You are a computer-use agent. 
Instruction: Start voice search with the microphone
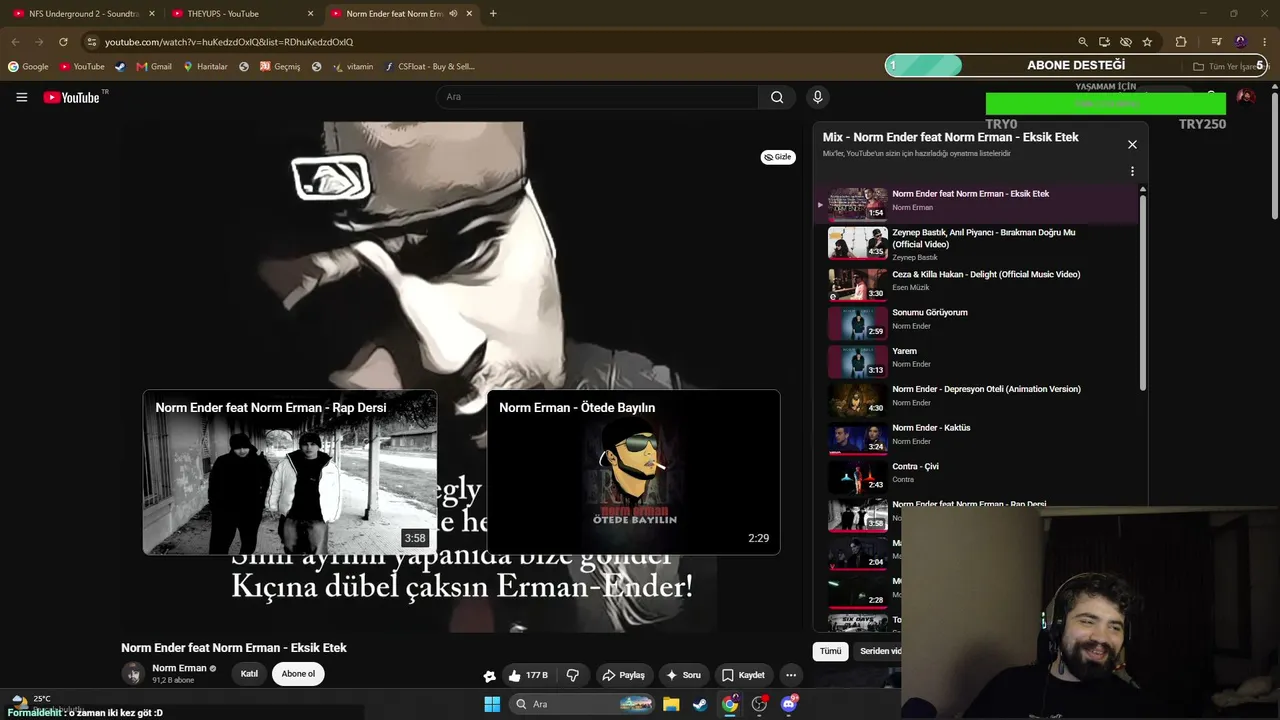(817, 97)
